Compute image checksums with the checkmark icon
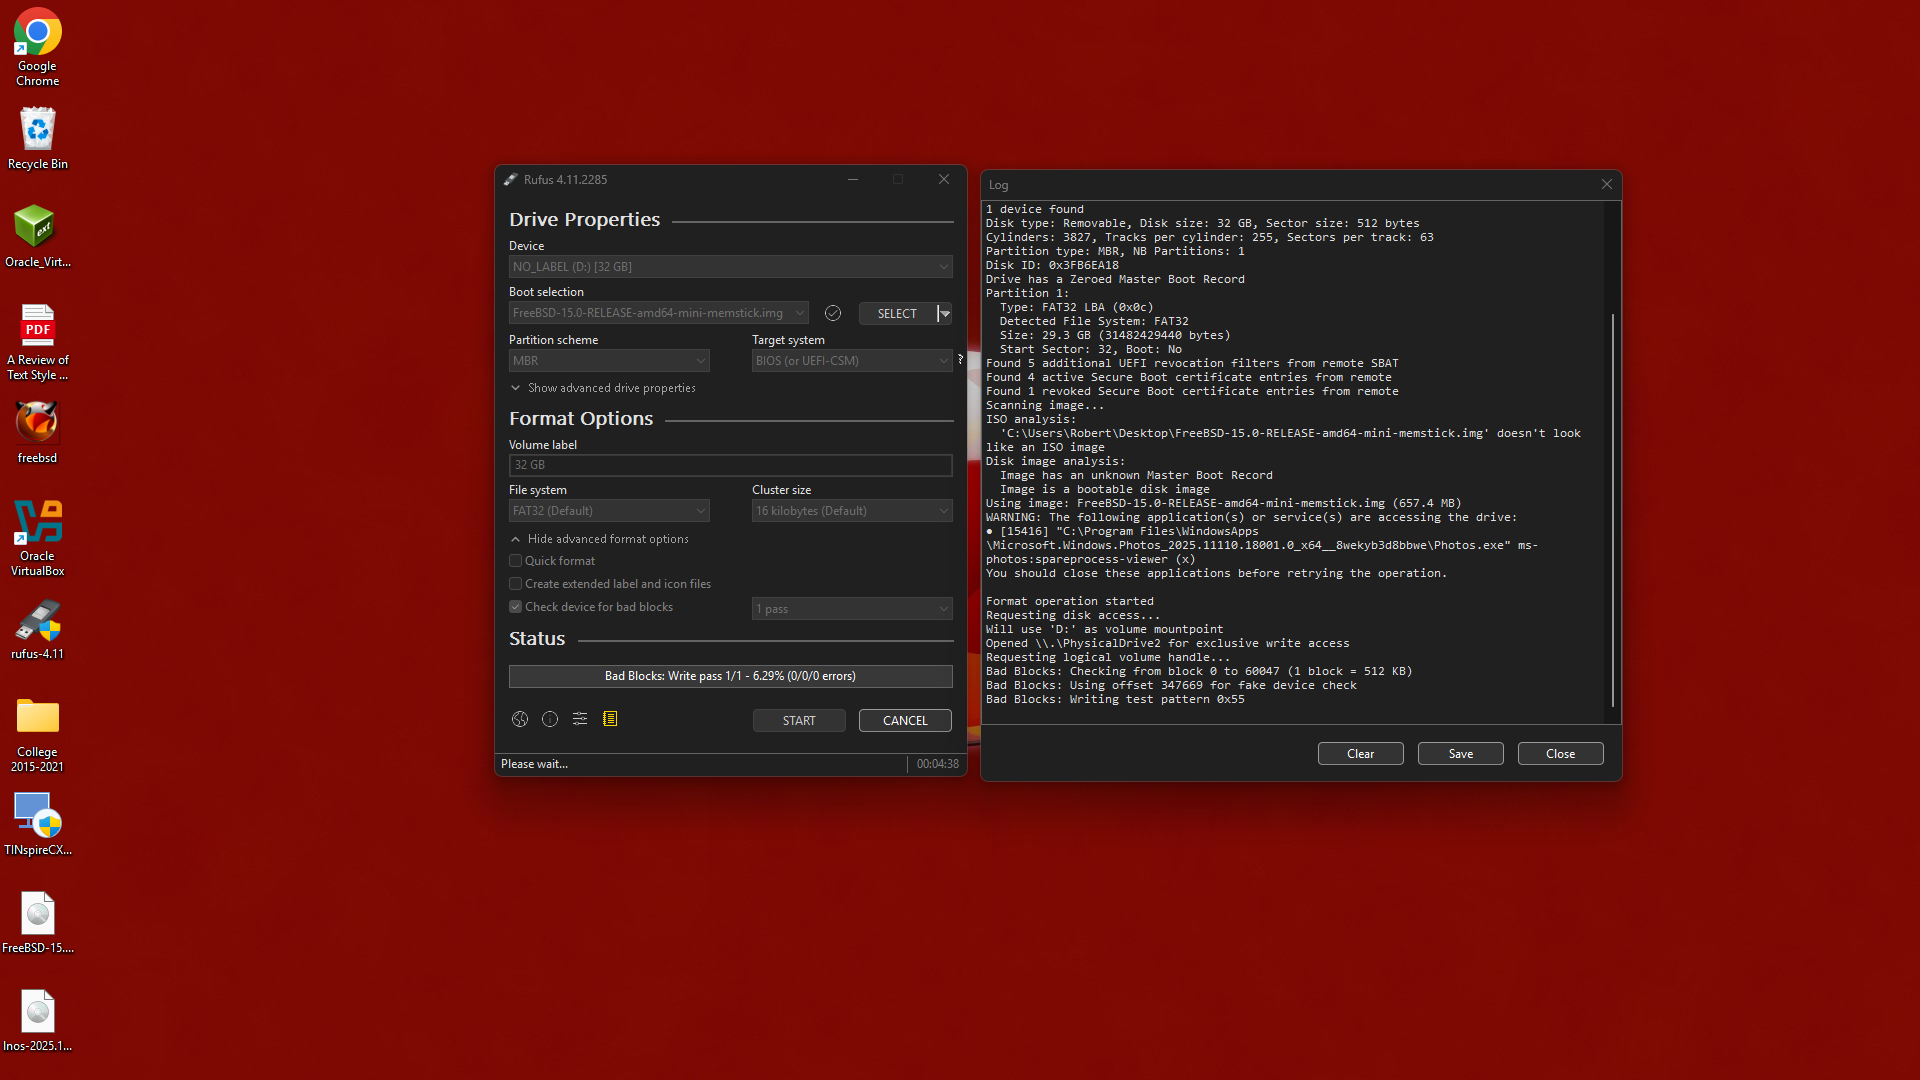Screen dimensions: 1920x1080 833,313
